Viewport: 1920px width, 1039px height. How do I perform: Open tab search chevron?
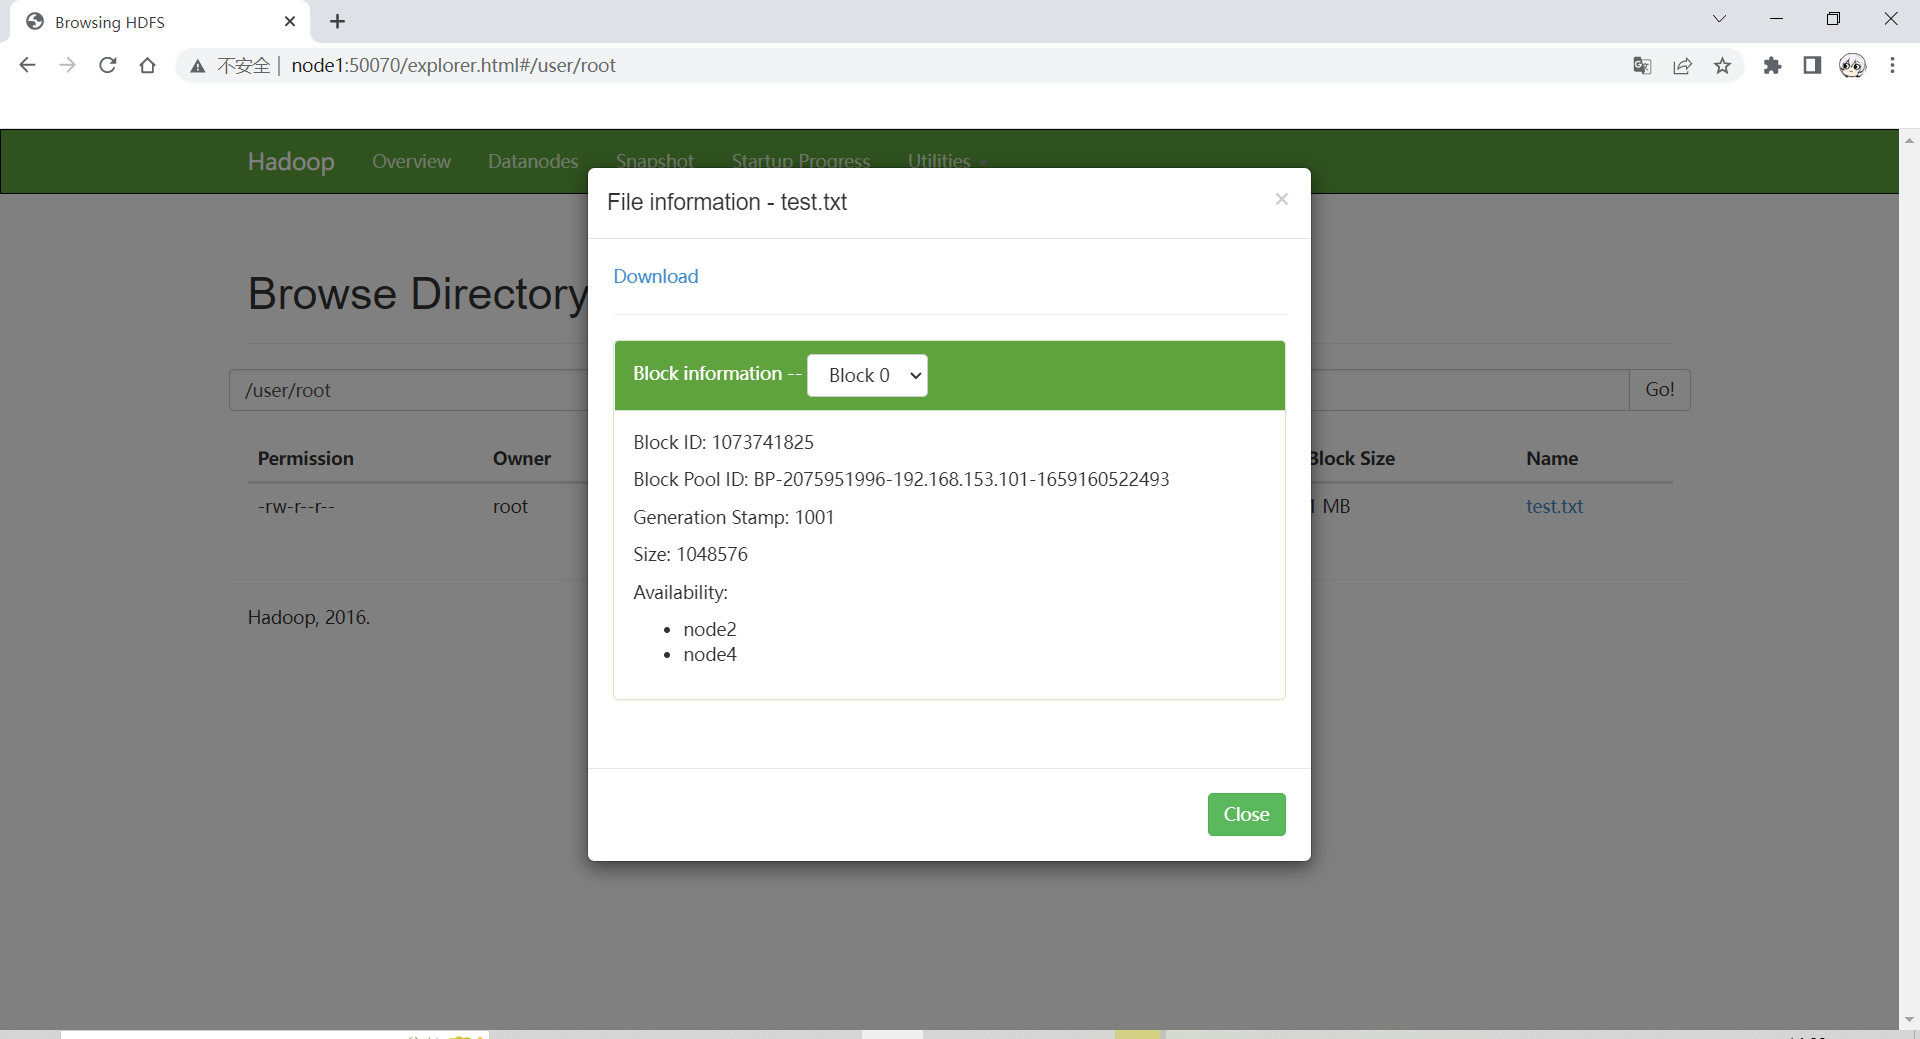tap(1719, 19)
